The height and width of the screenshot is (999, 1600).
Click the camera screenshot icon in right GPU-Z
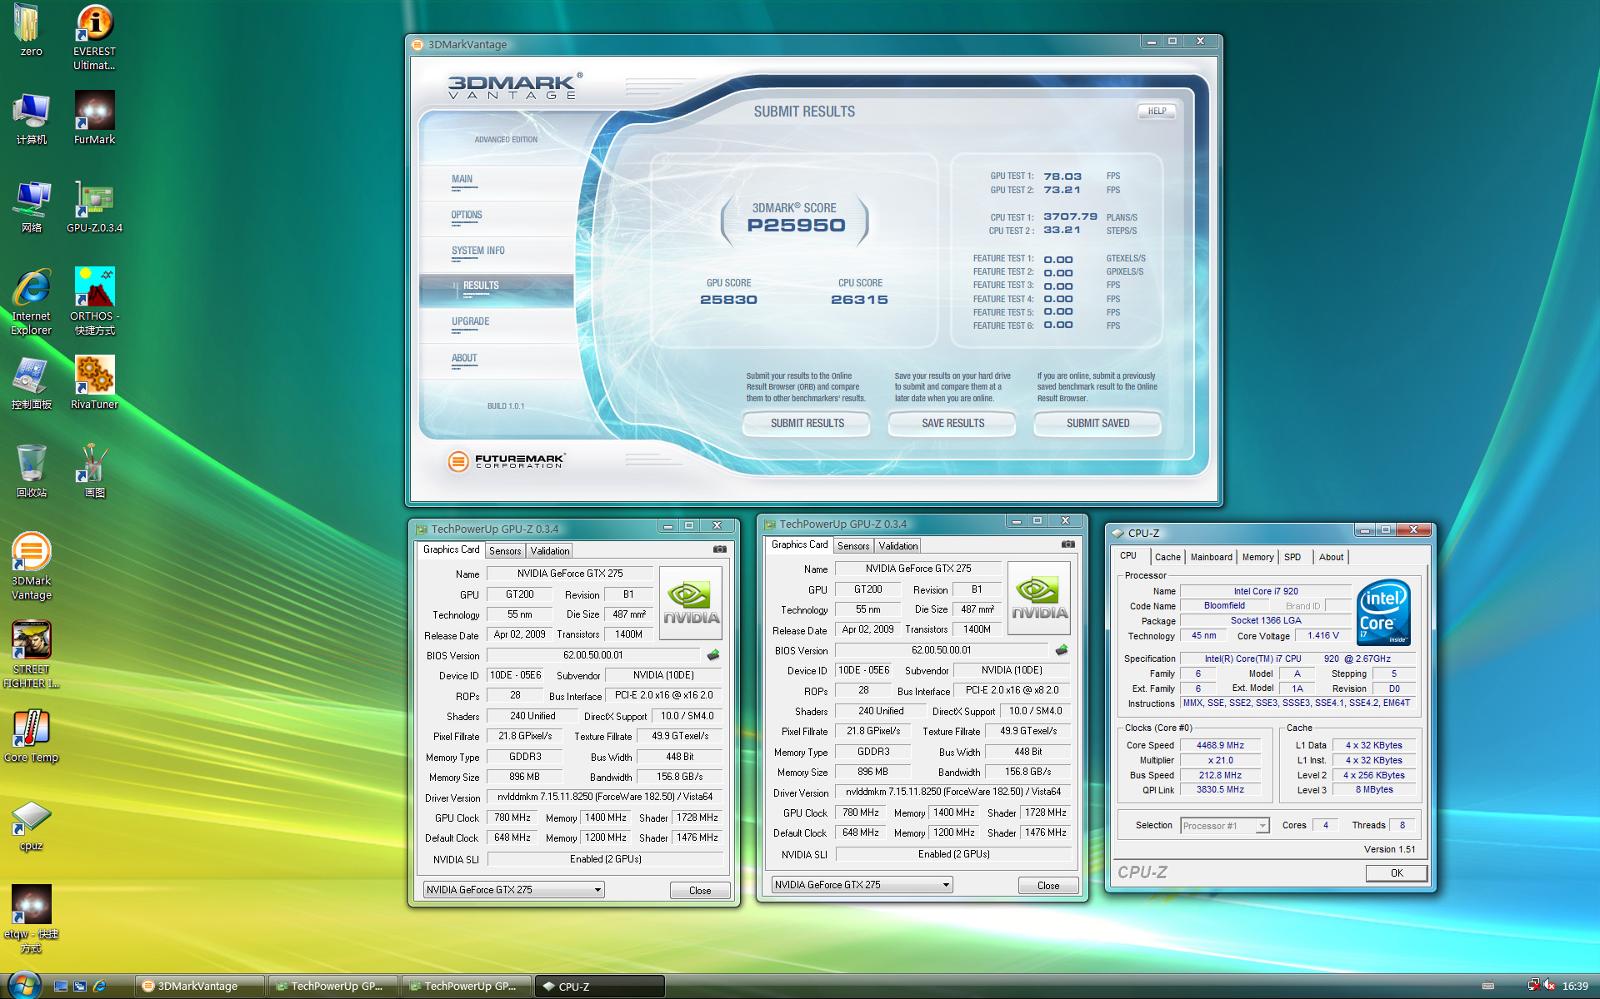click(x=1067, y=544)
